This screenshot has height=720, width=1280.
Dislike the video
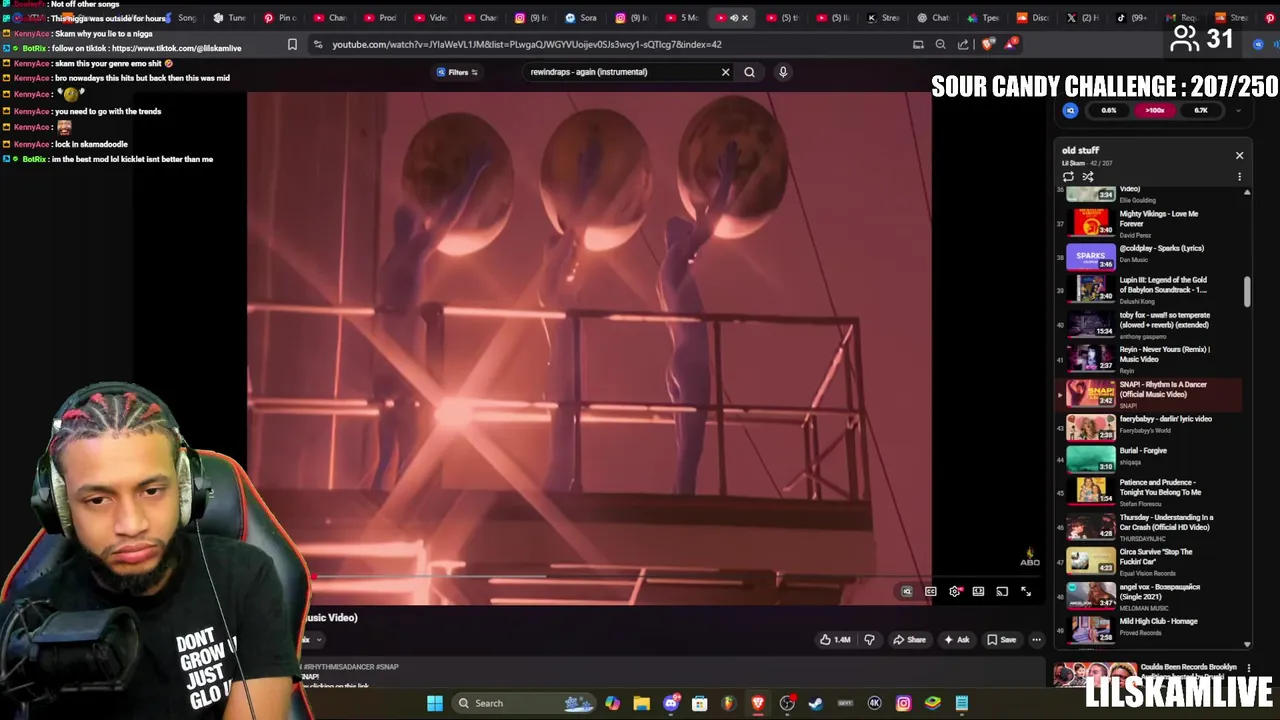(x=869, y=640)
